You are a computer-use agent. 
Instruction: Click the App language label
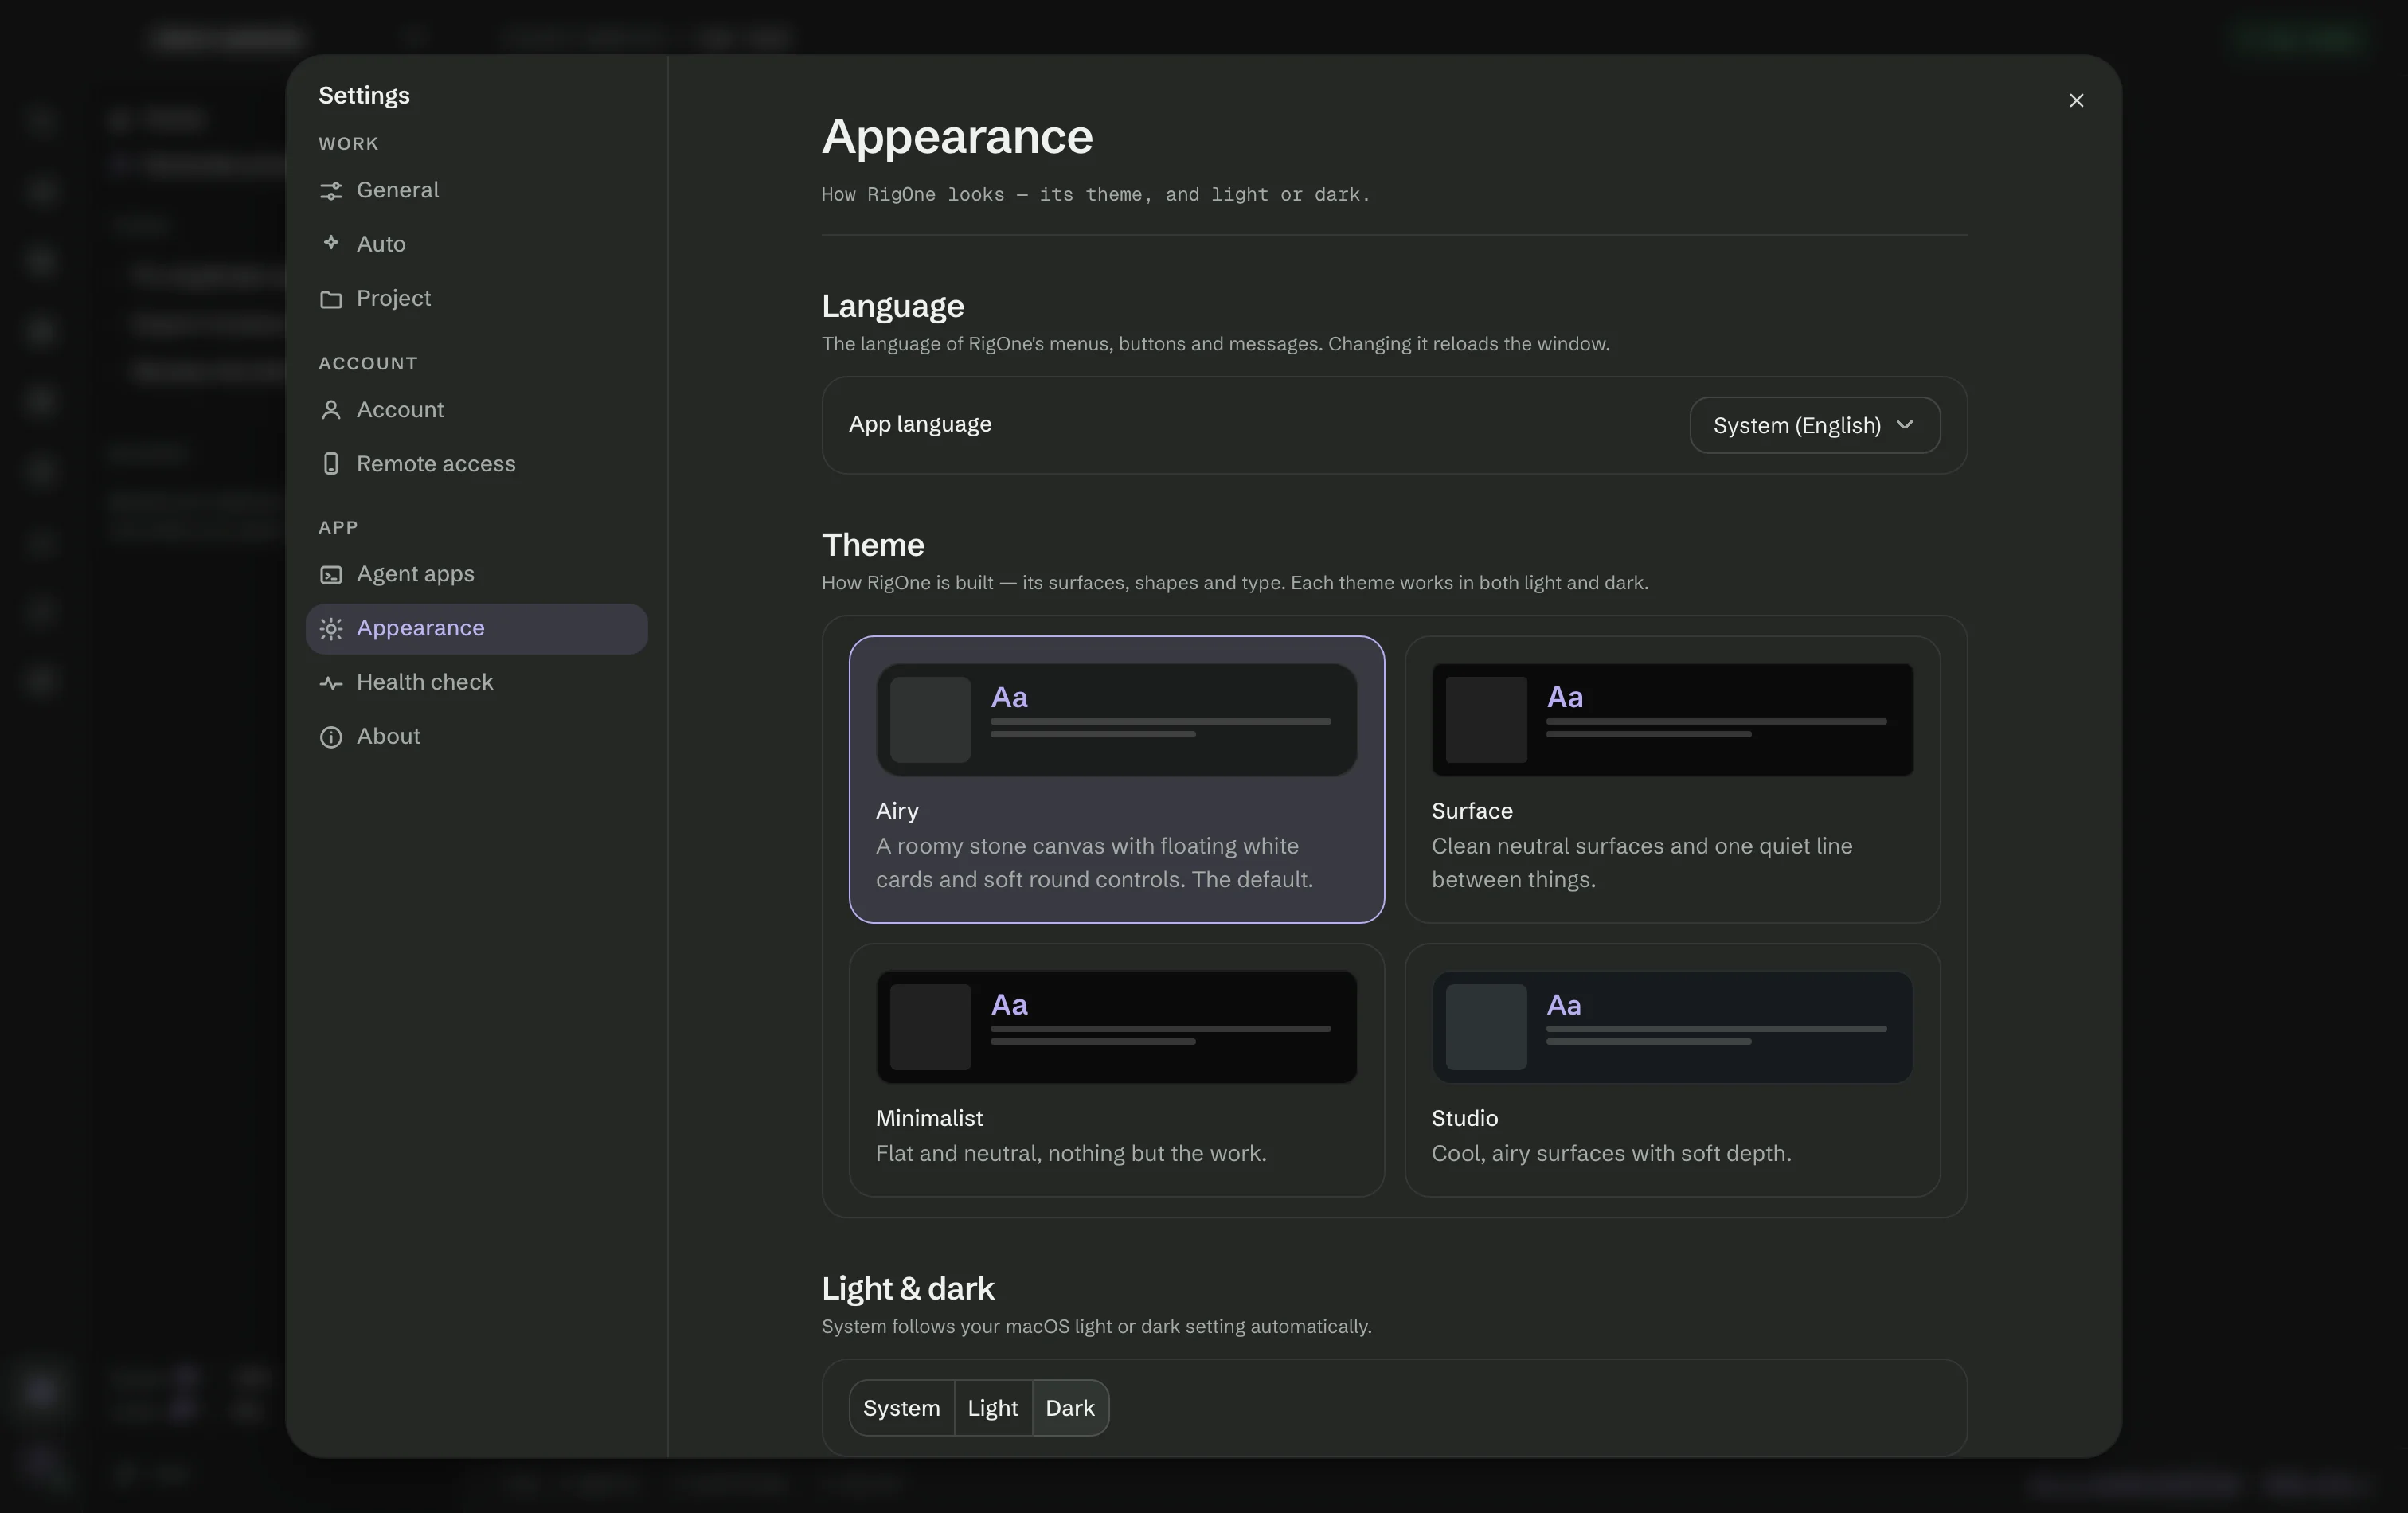point(920,424)
